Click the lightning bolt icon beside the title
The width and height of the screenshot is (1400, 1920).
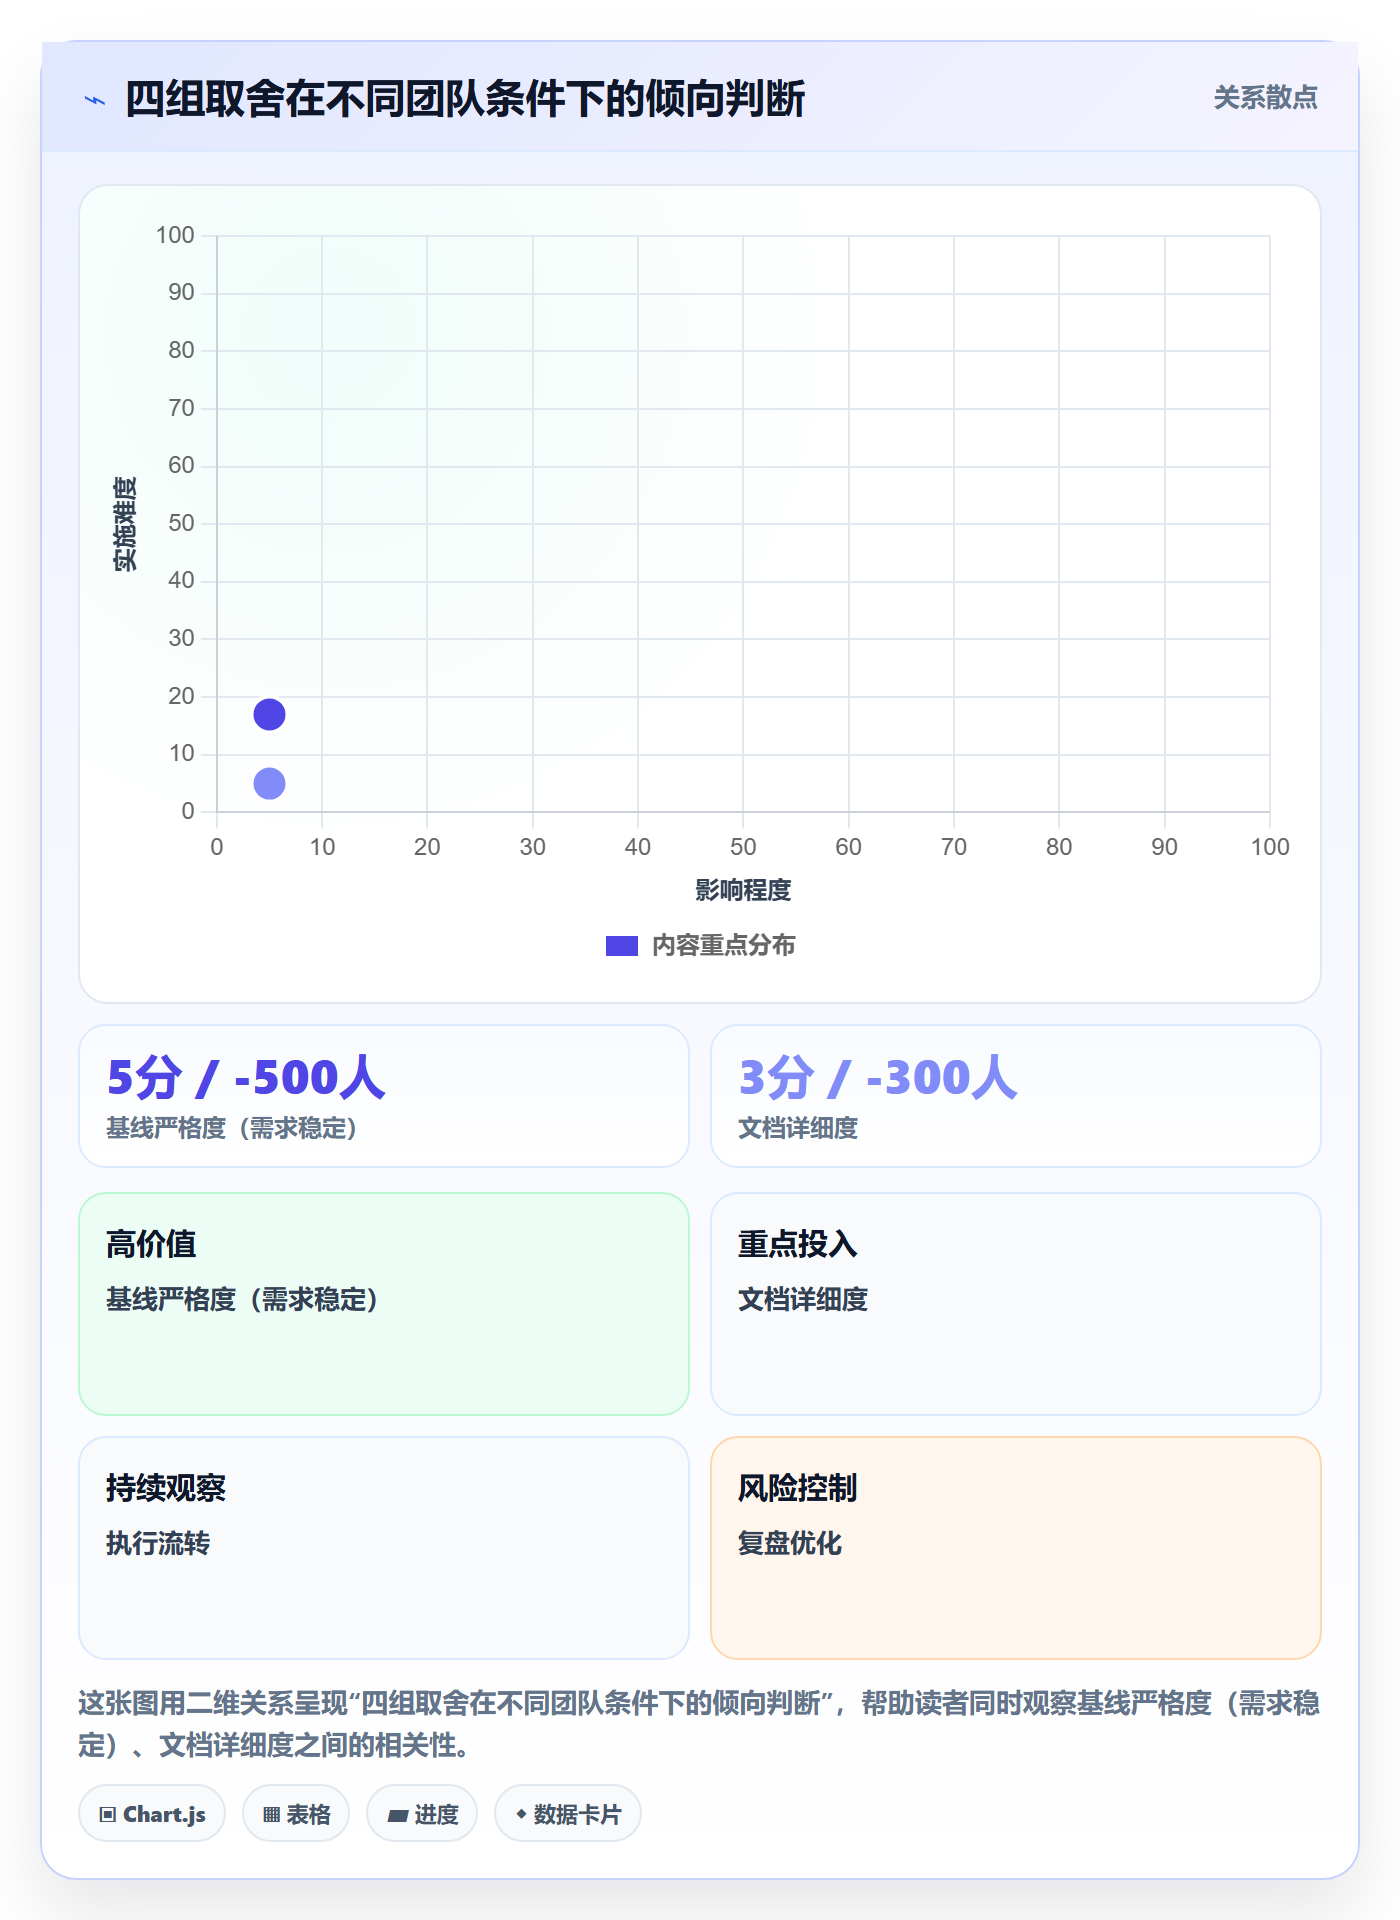pos(95,100)
